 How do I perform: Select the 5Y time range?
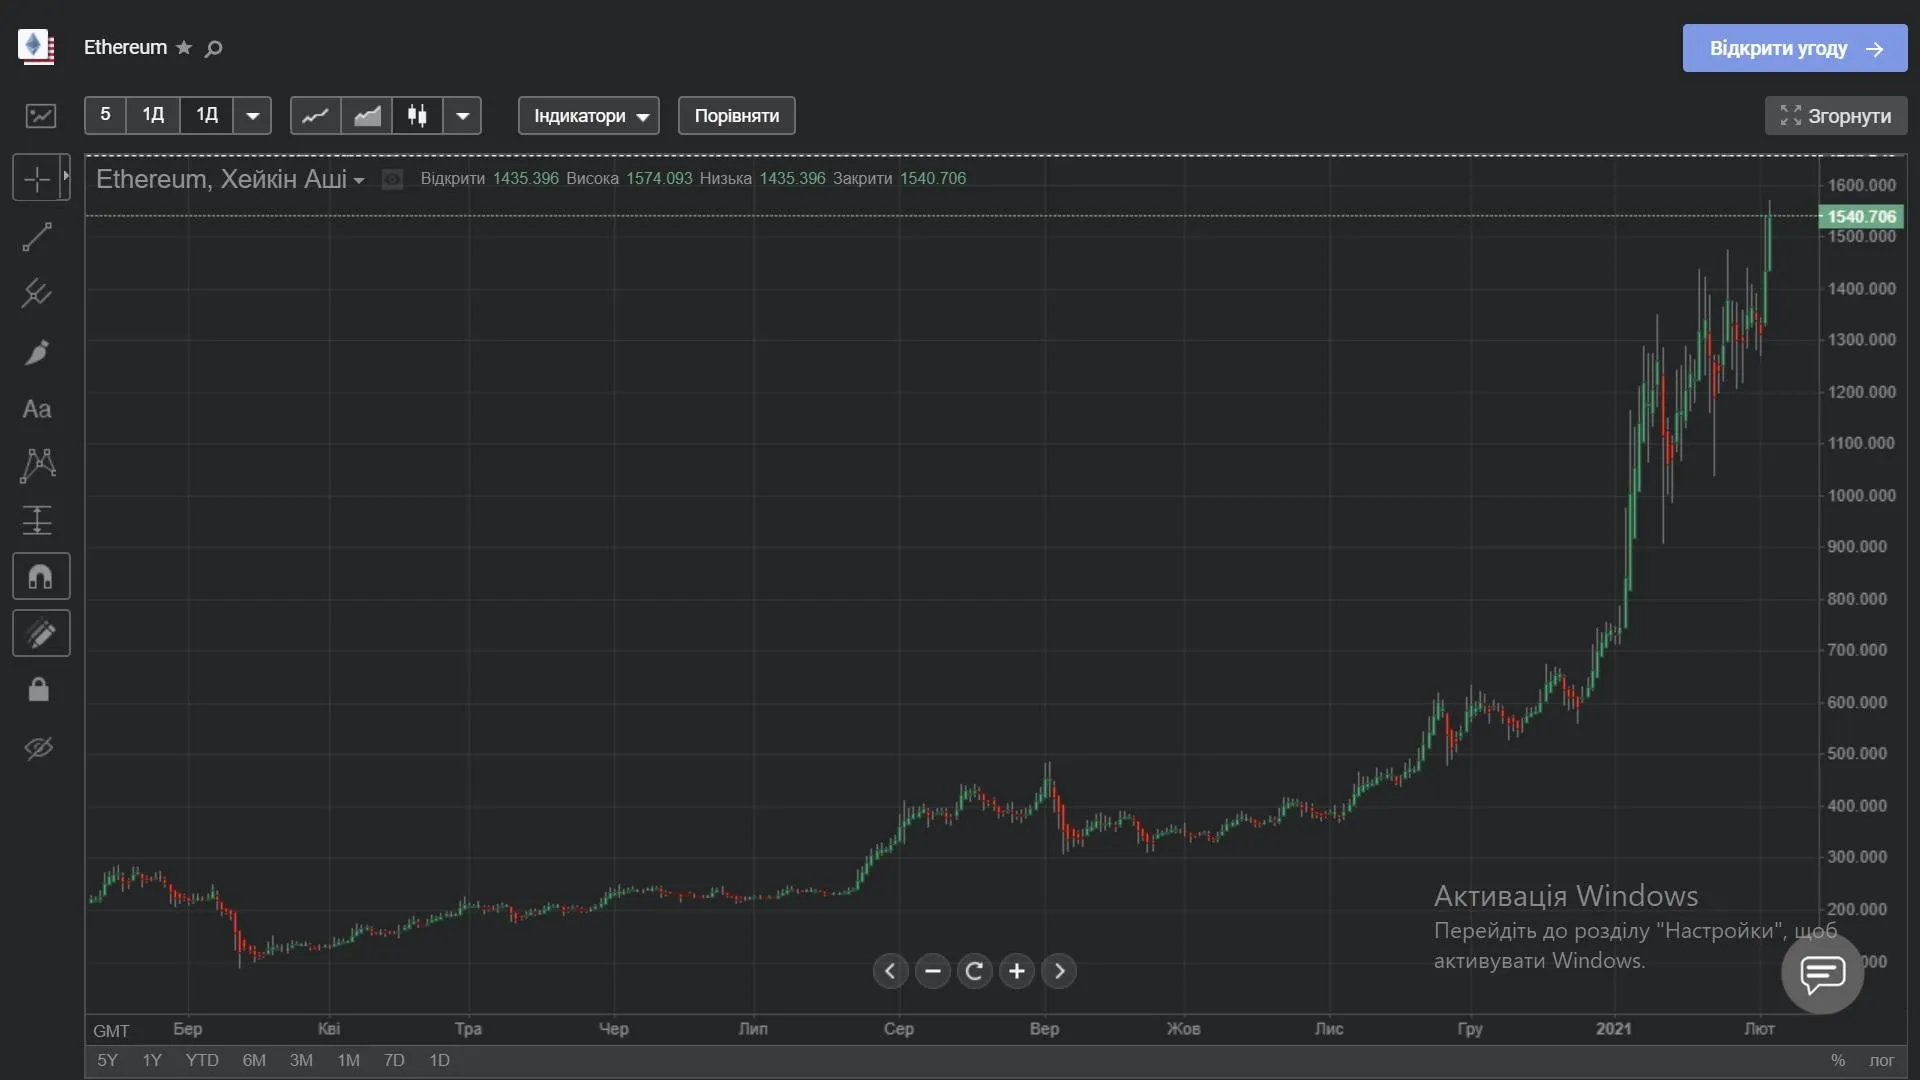[107, 1060]
